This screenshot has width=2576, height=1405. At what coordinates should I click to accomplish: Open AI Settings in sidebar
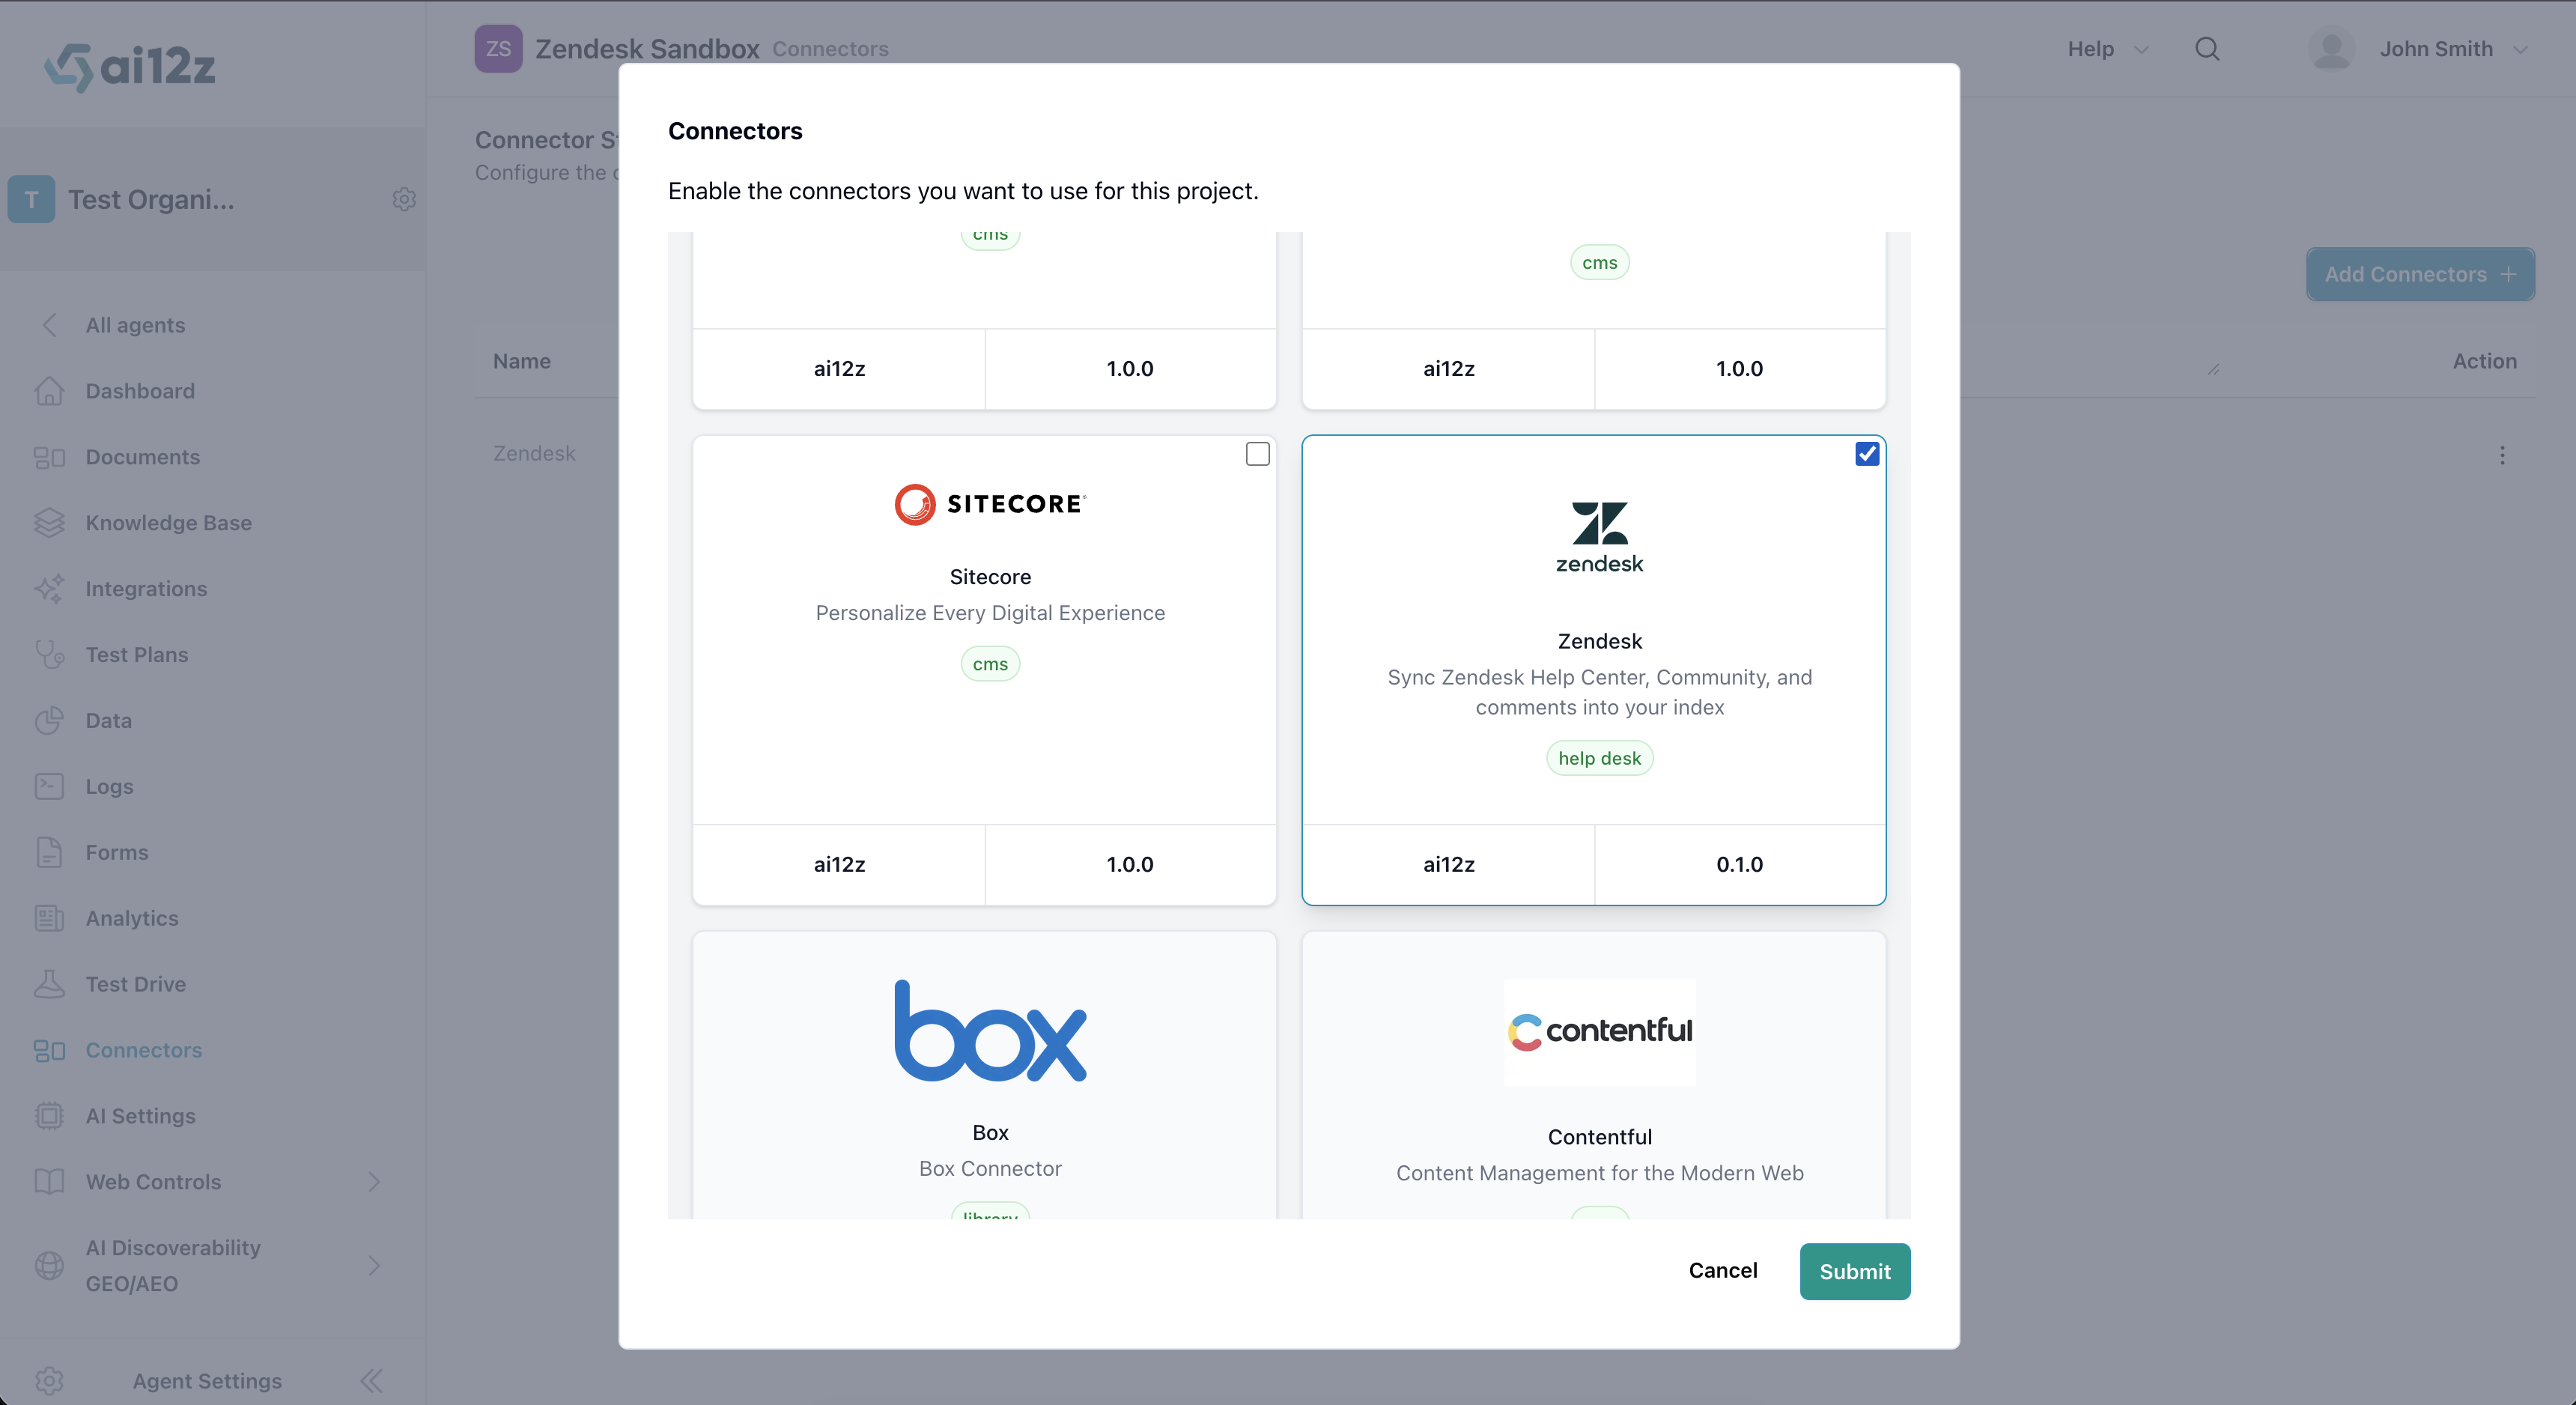click(x=140, y=1116)
